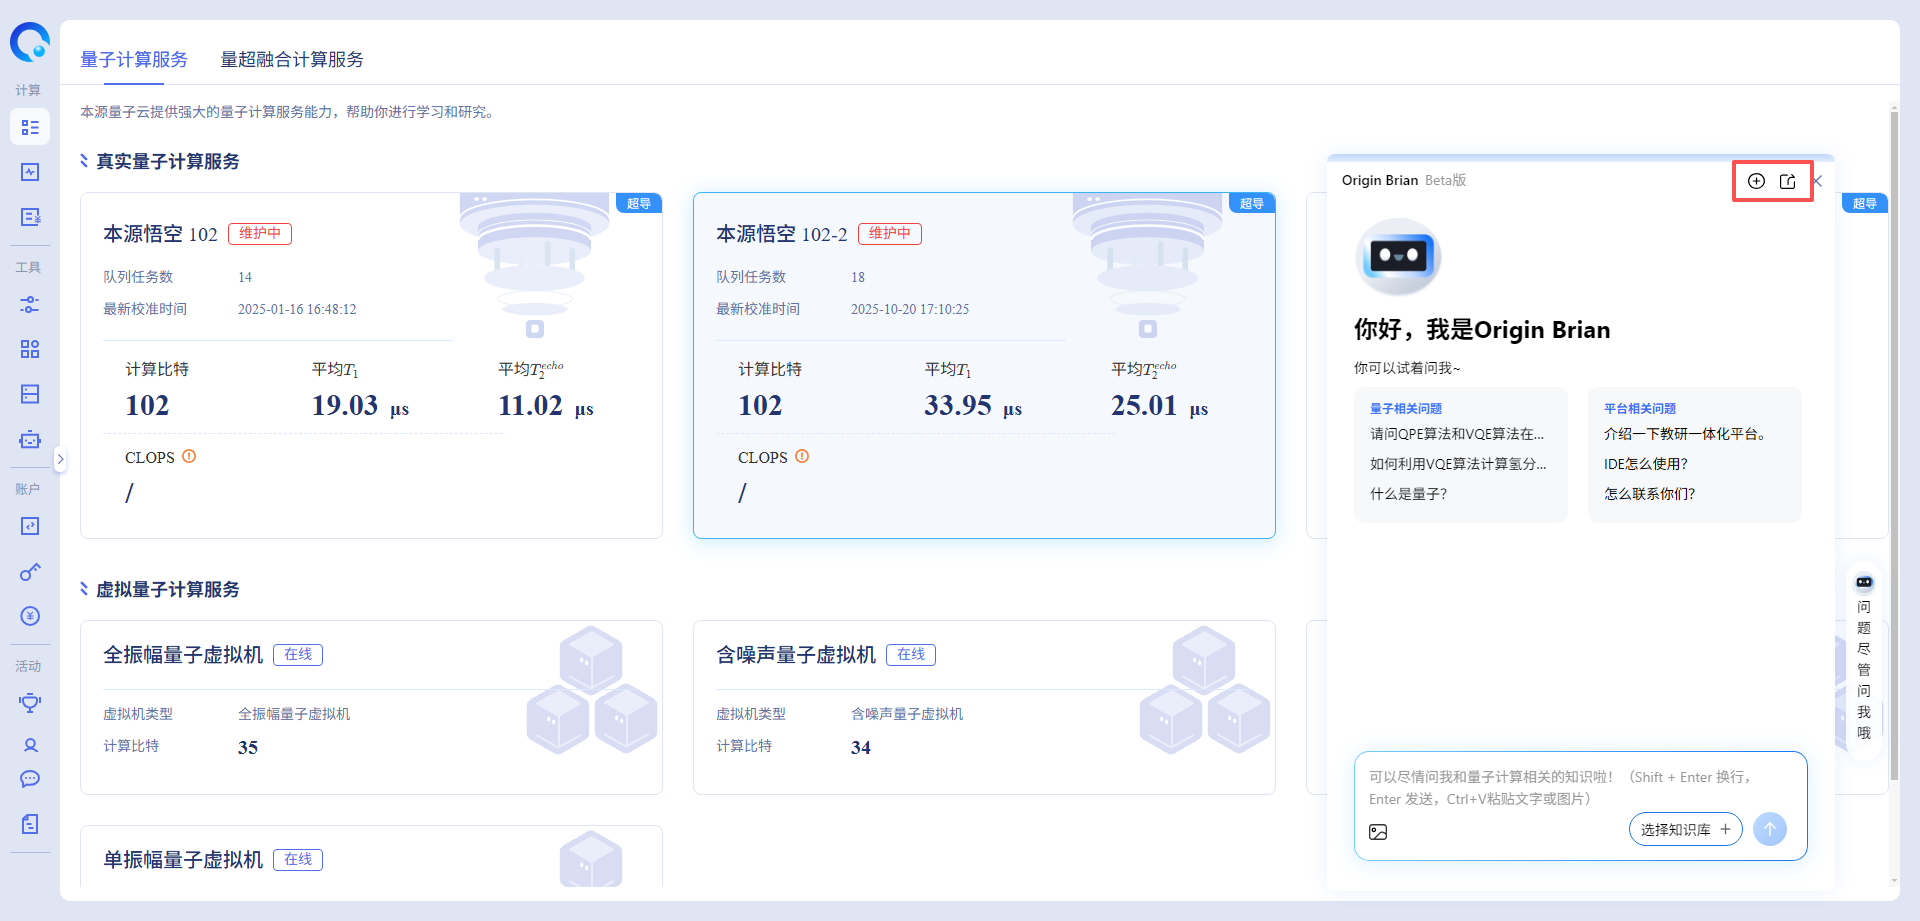The image size is (1920, 921).
Task: Expand the left sidebar with arrow
Action: (x=60, y=459)
